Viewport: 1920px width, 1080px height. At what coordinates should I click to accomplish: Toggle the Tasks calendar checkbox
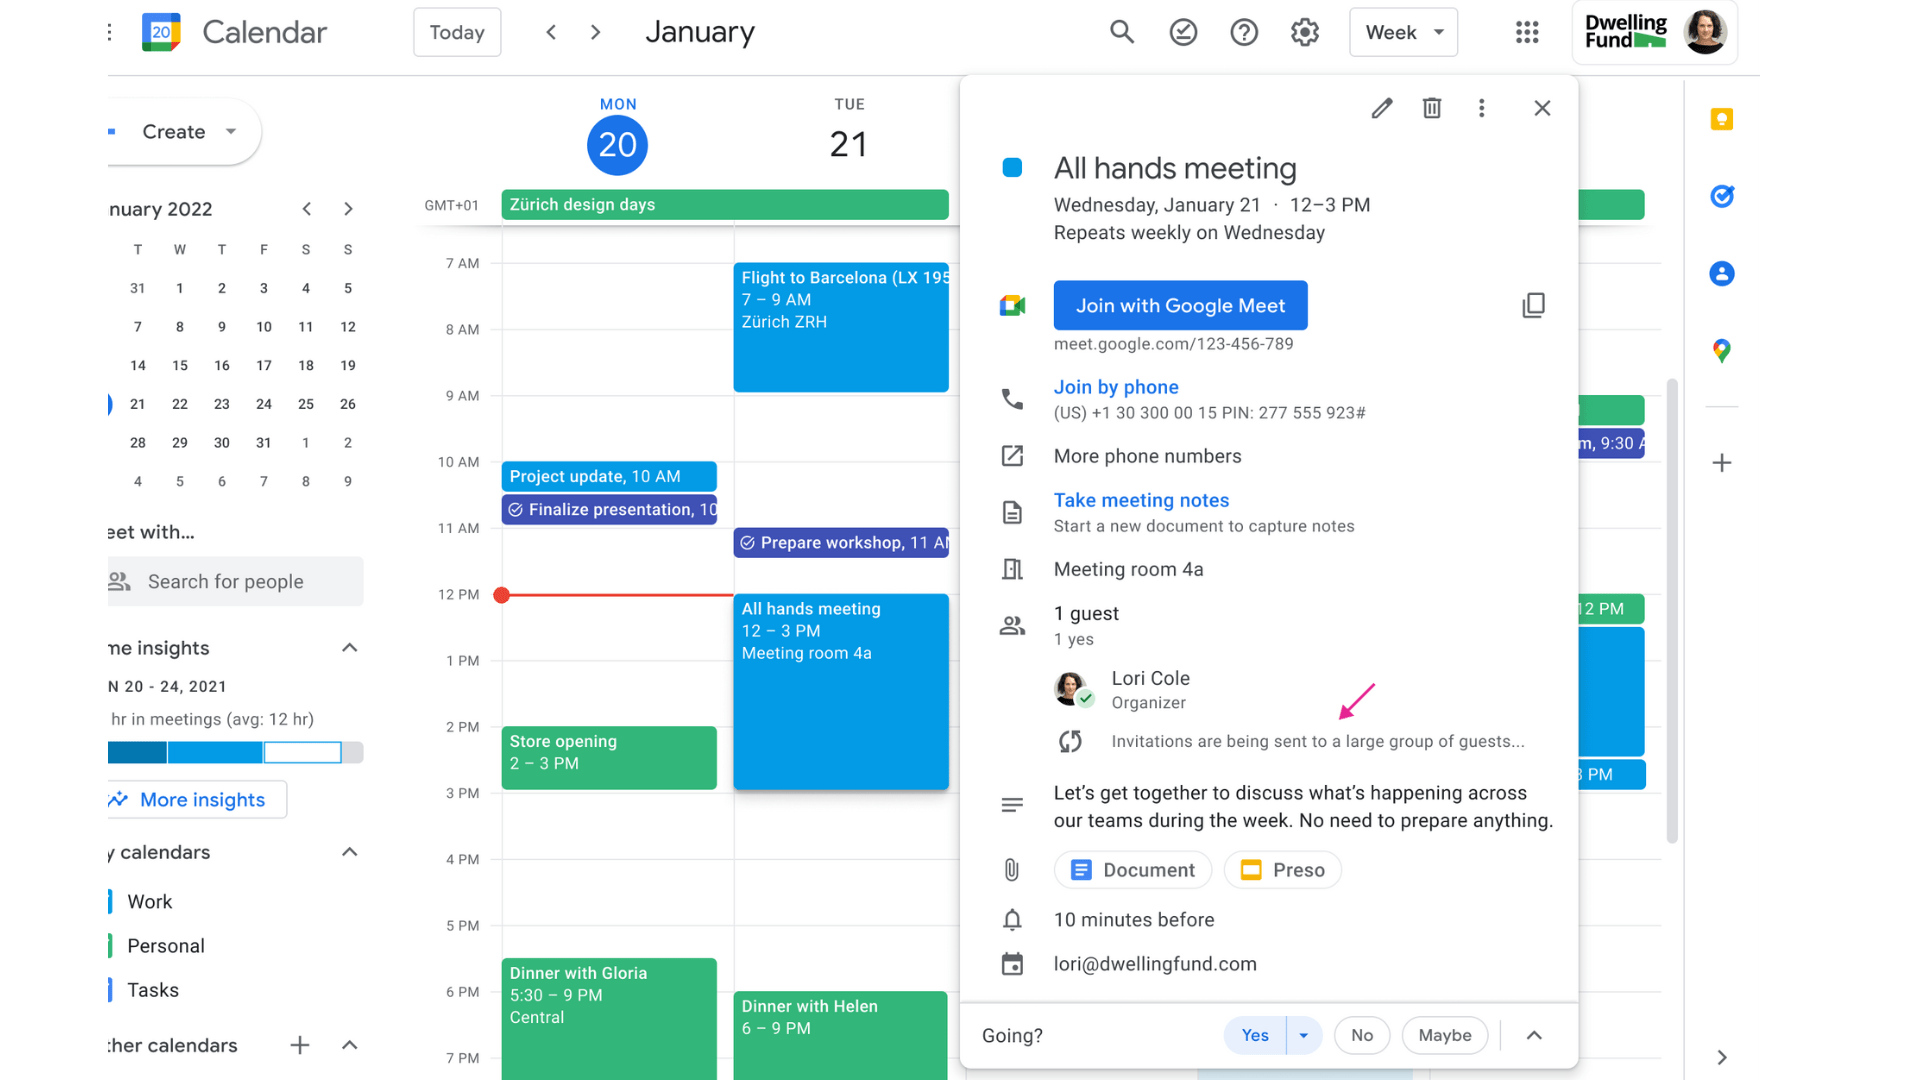coord(109,989)
